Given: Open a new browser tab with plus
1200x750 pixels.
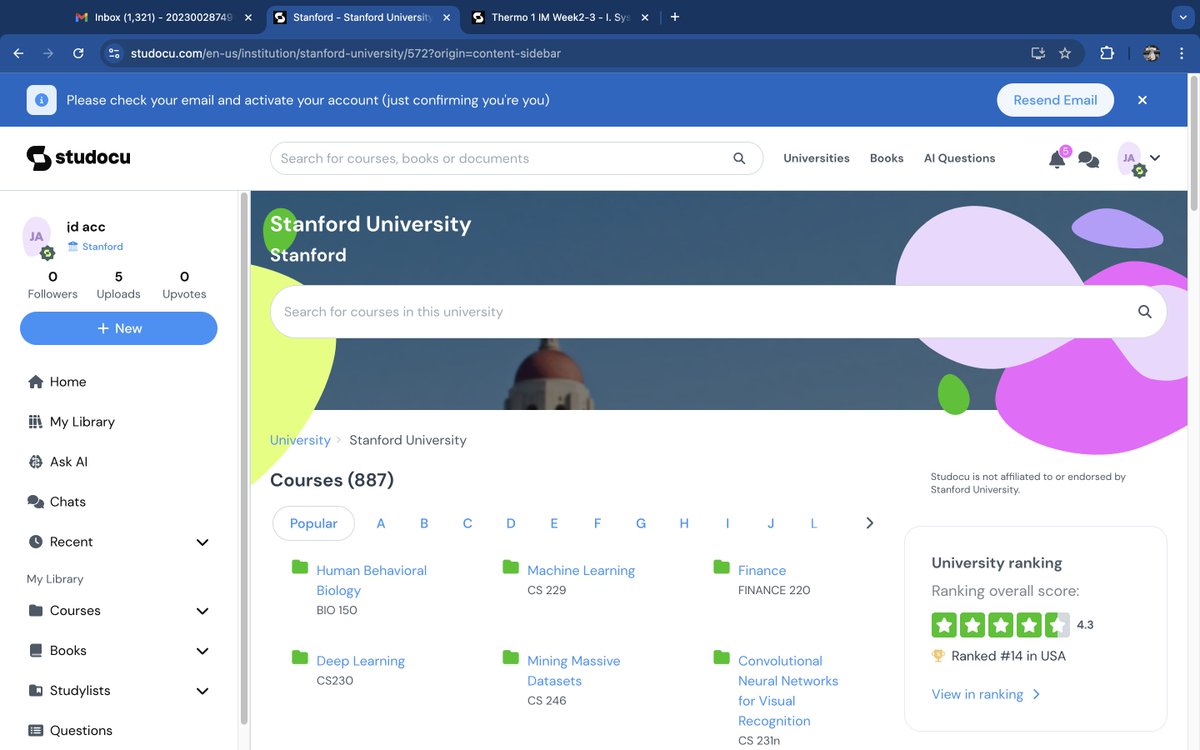Looking at the screenshot, I should point(675,17).
